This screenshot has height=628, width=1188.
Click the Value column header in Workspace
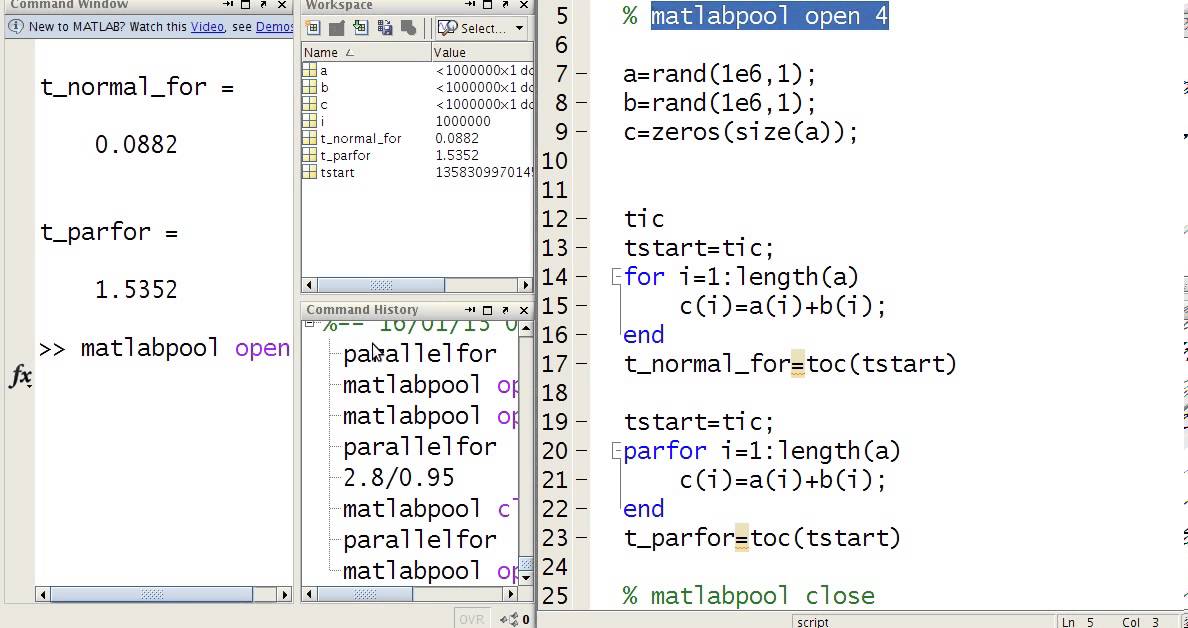483,52
